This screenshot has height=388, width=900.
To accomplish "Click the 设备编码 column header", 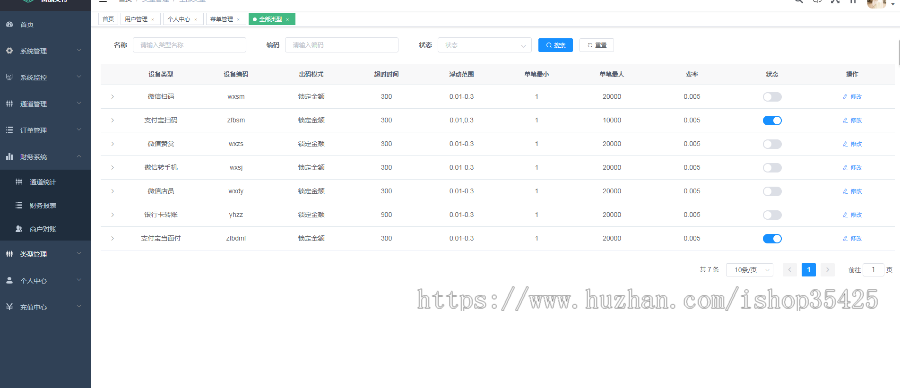I will 236,74.
